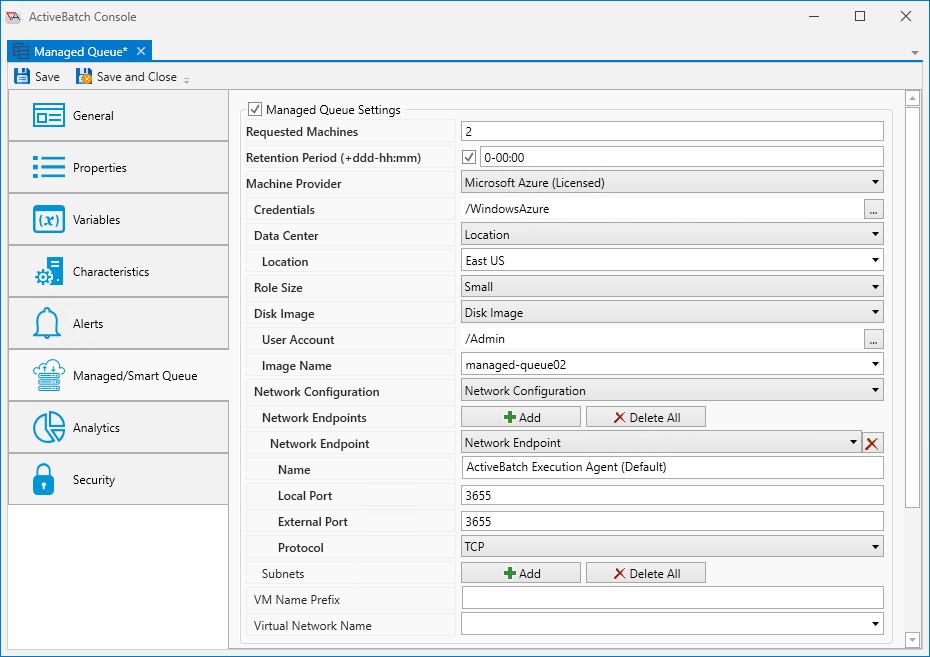Minimize the ActiveBatch Console window
Image resolution: width=930 pixels, height=657 pixels.
[814, 16]
